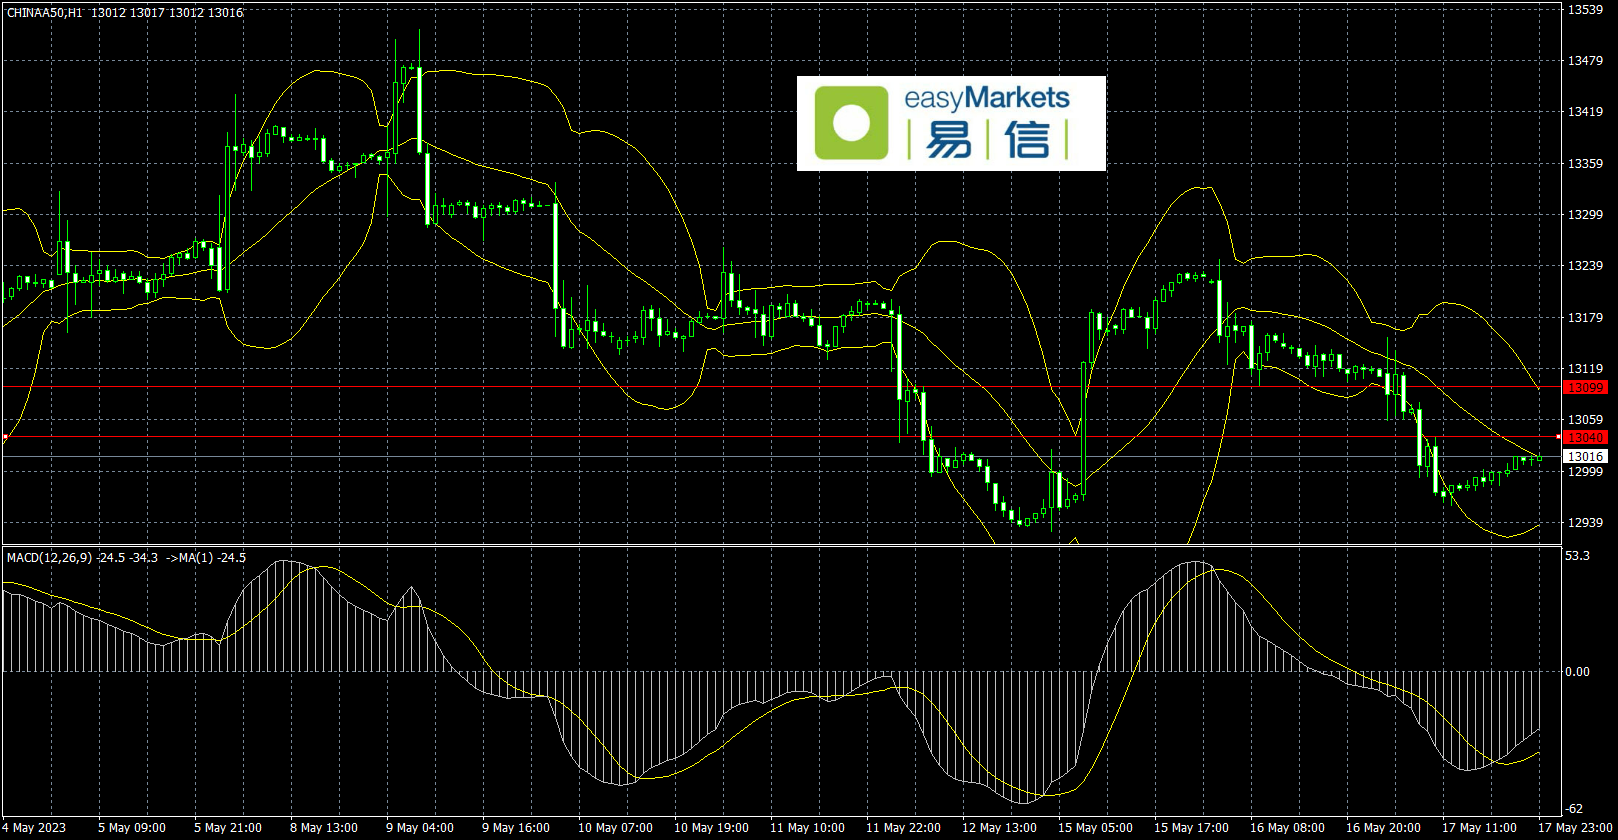
Task: Click the current price 13016 tag
Action: point(1586,456)
